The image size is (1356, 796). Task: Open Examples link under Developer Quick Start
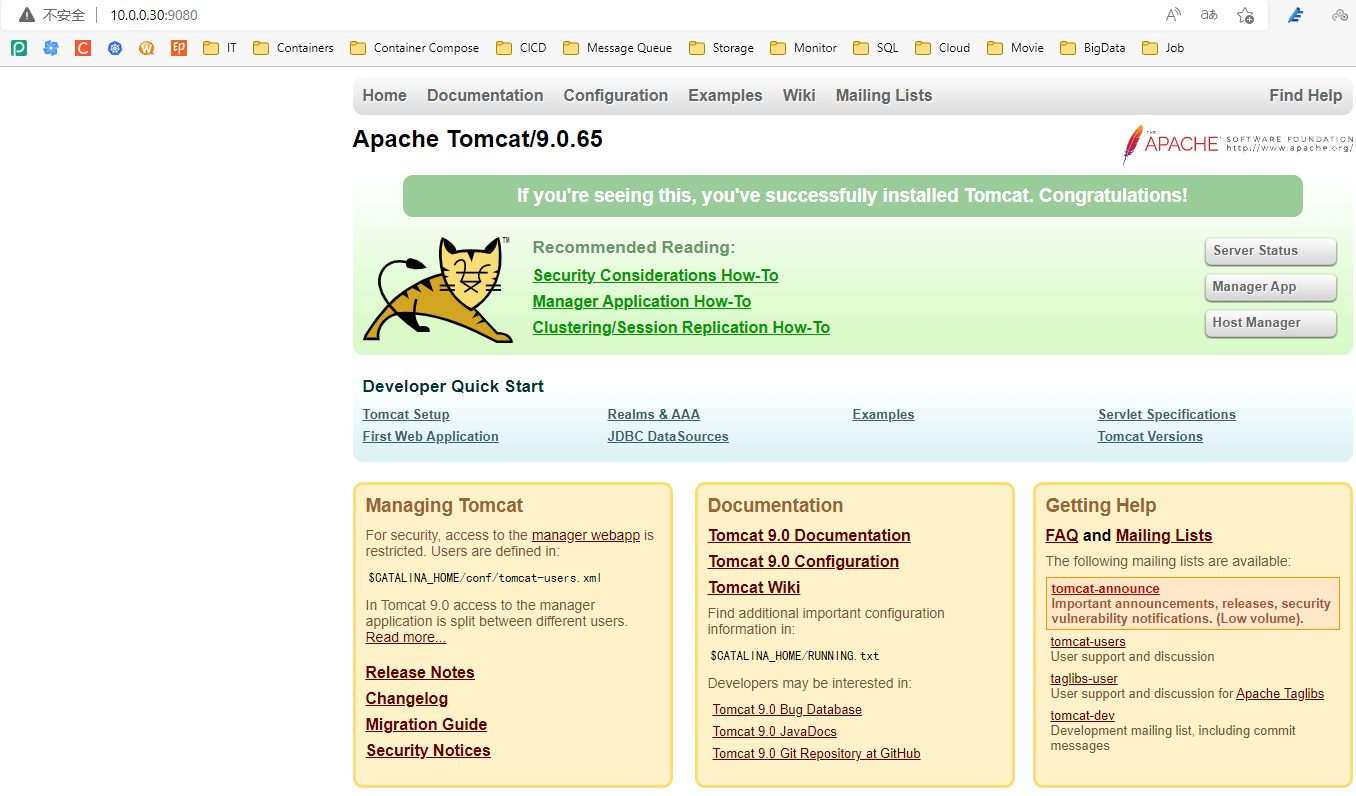click(x=883, y=414)
